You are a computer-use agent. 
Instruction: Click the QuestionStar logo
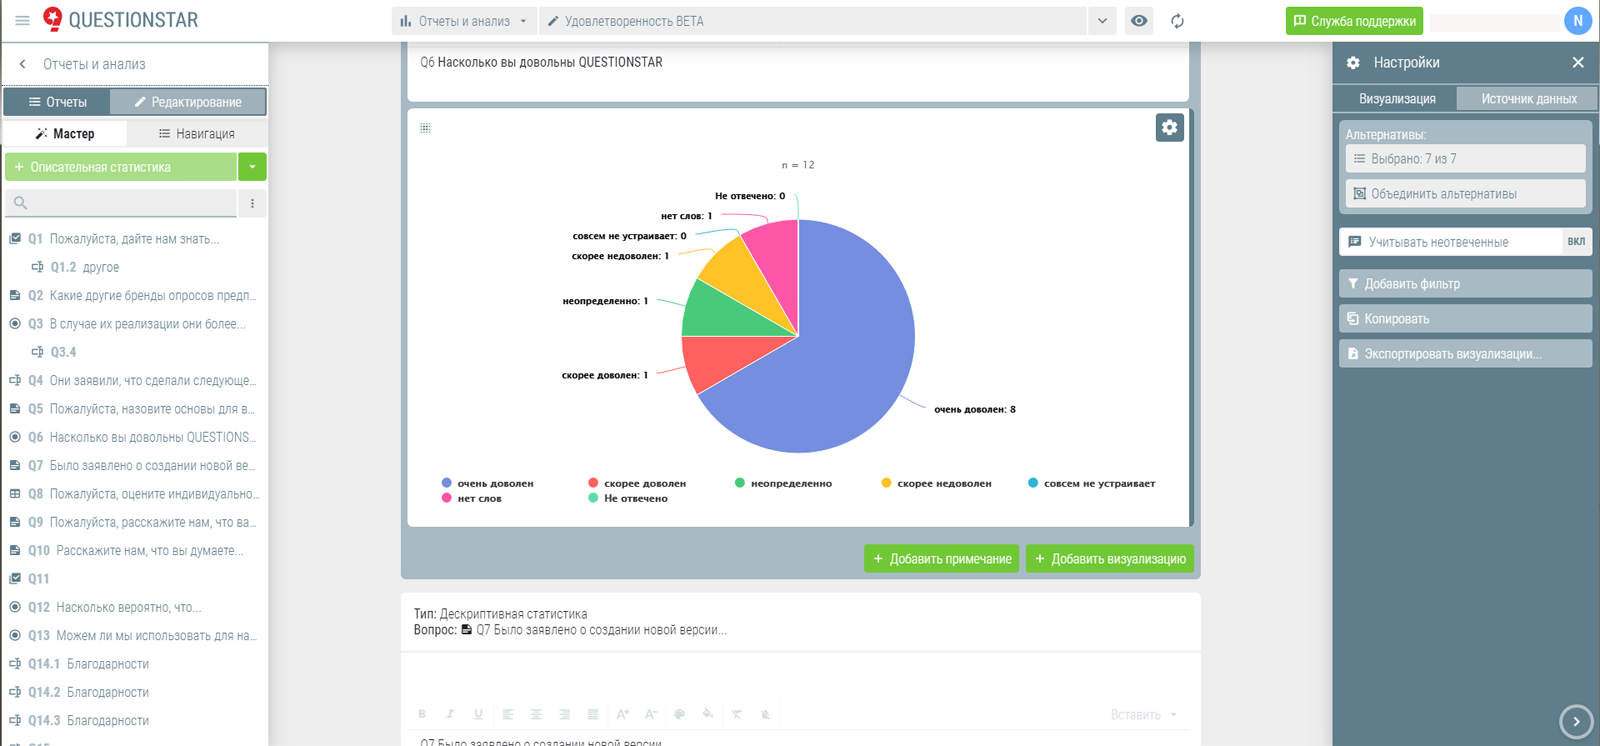point(120,20)
